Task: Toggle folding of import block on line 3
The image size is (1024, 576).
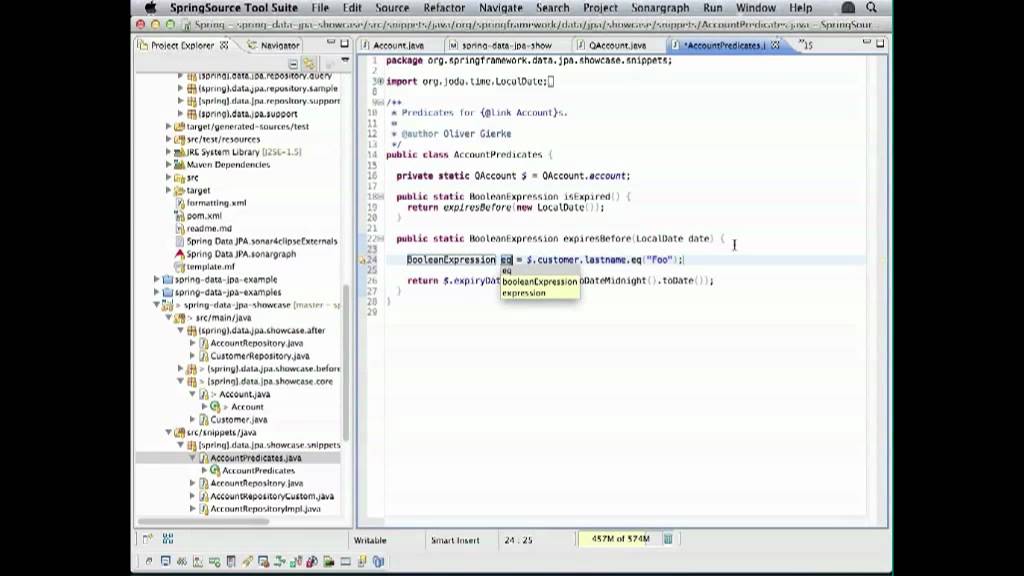Action: pyautogui.click(x=381, y=82)
